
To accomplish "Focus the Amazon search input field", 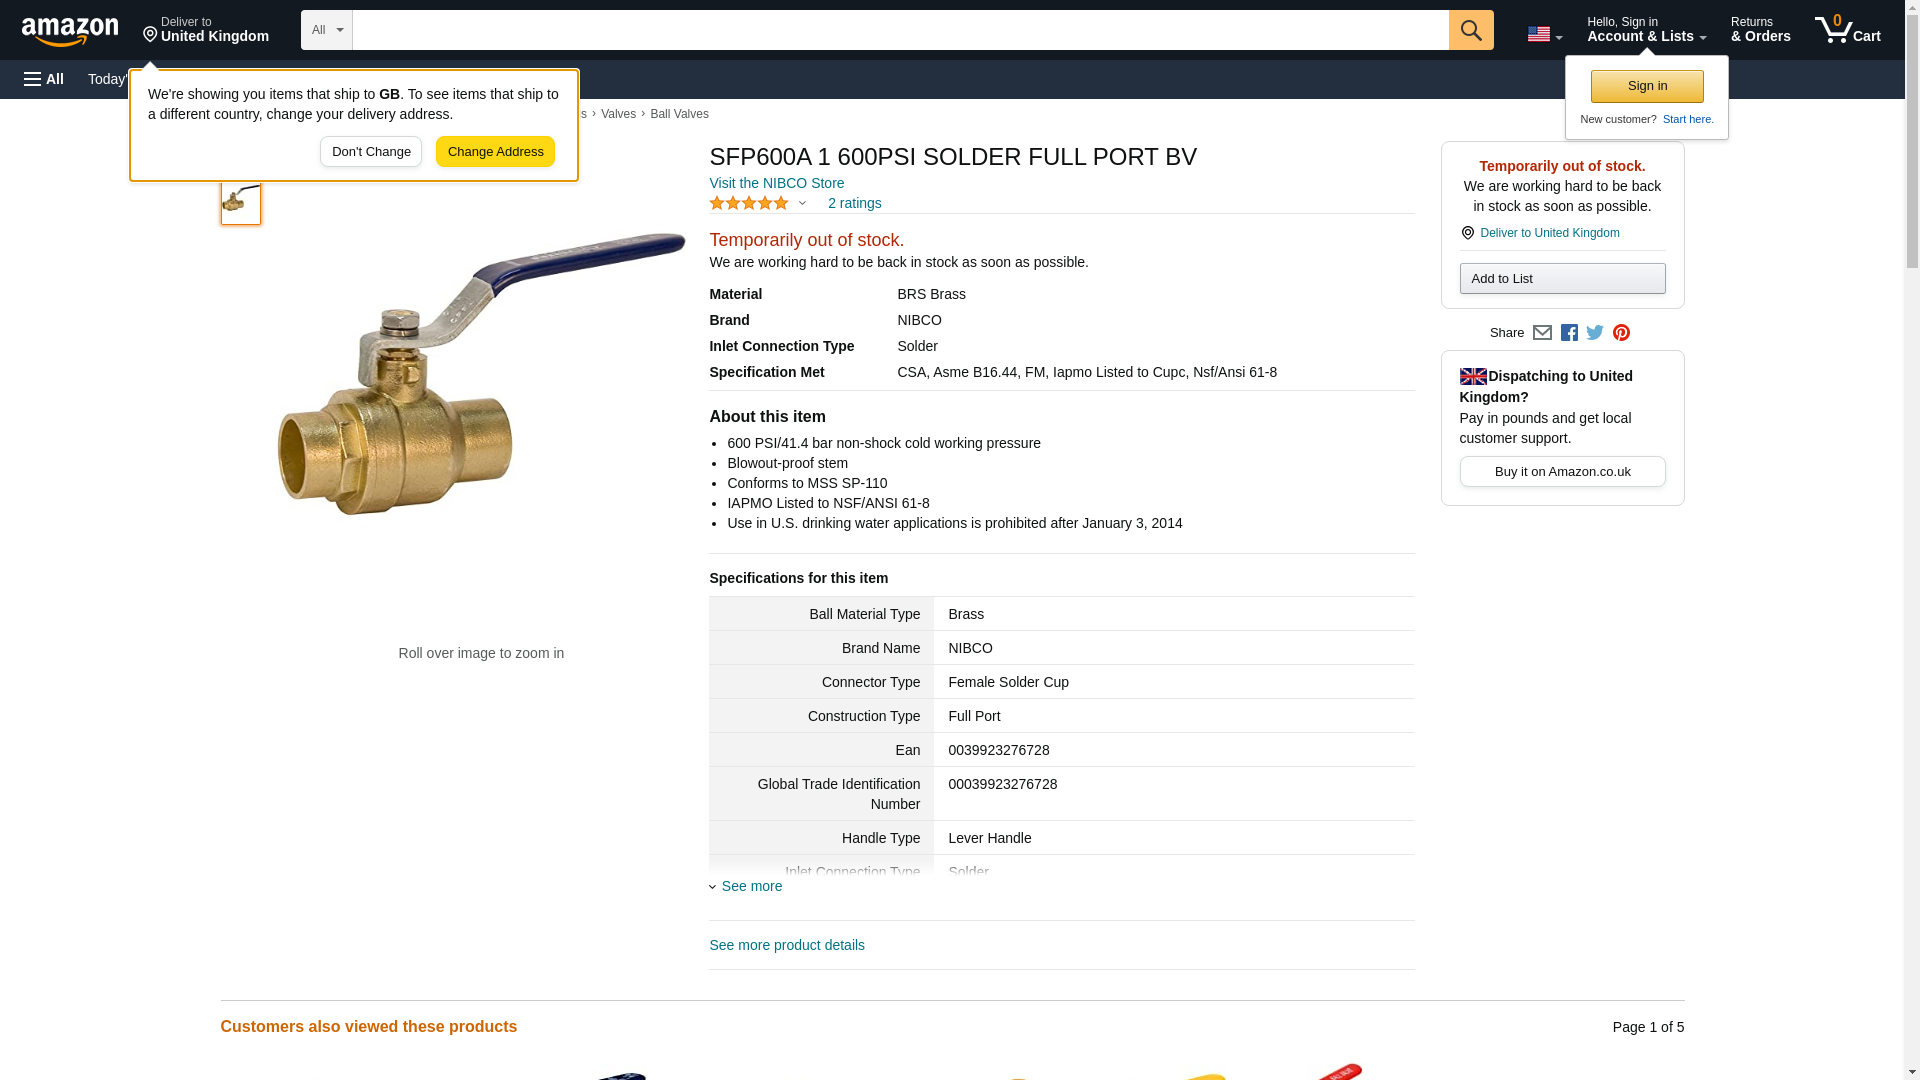I will (900, 30).
